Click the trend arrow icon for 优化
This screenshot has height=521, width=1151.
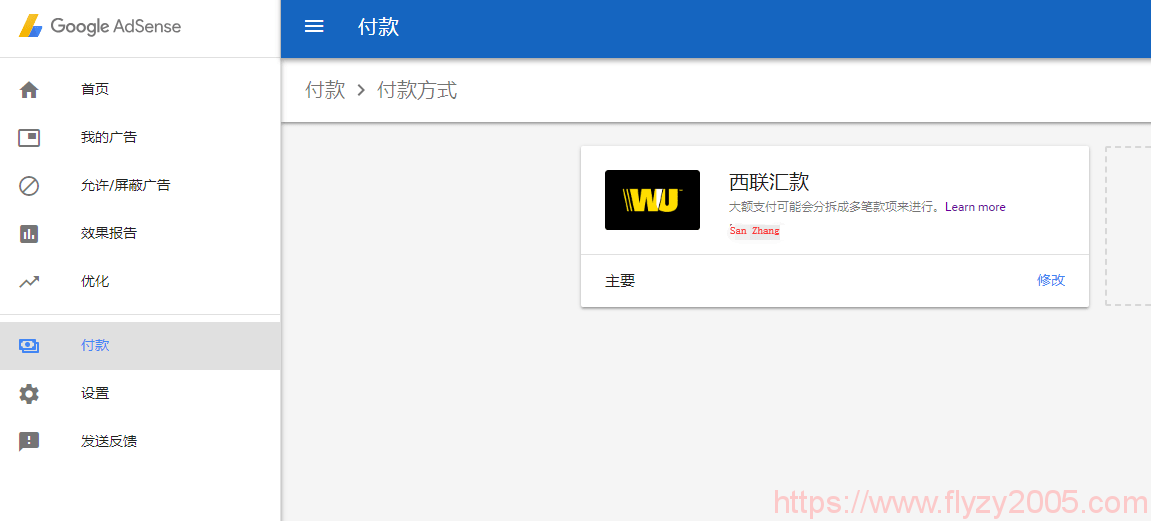(29, 282)
